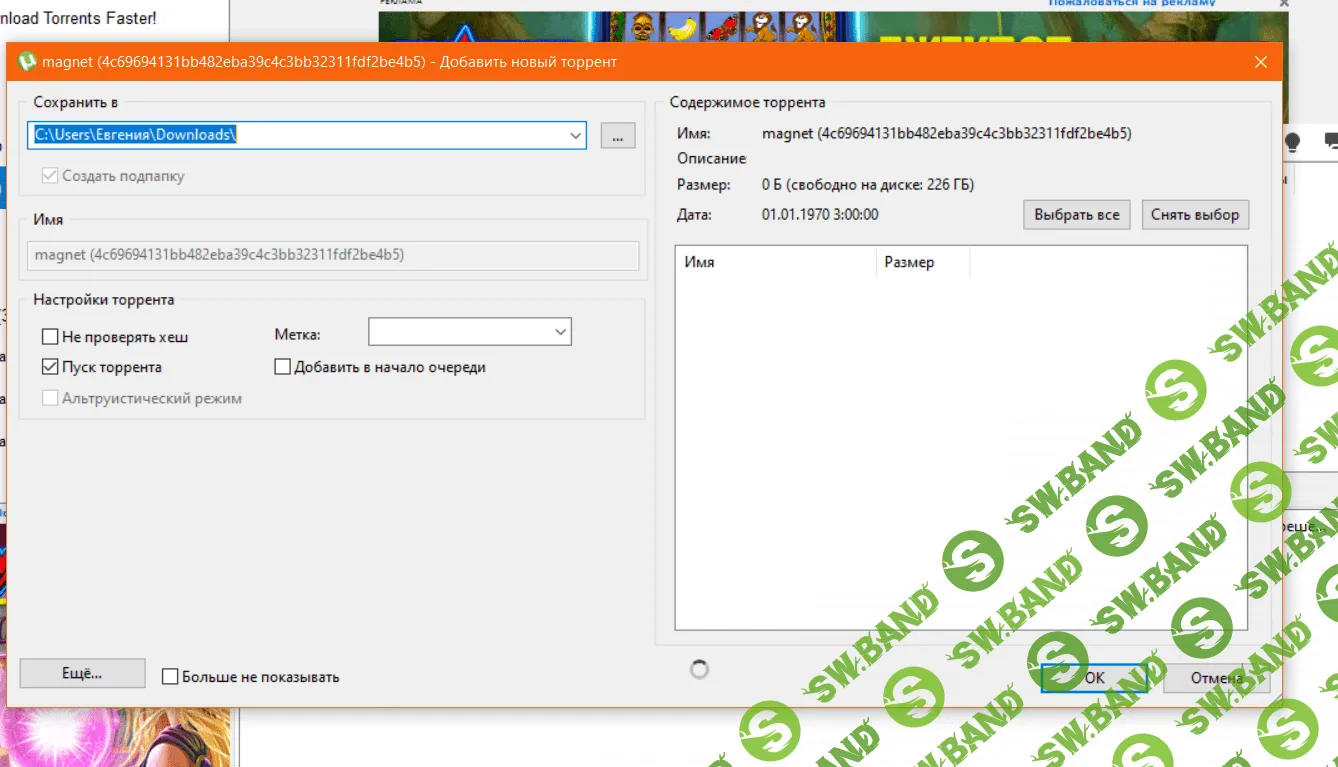Image resolution: width=1338 pixels, height=767 pixels.
Task: Sort file list by "Имя" column header
Action: pos(775,262)
